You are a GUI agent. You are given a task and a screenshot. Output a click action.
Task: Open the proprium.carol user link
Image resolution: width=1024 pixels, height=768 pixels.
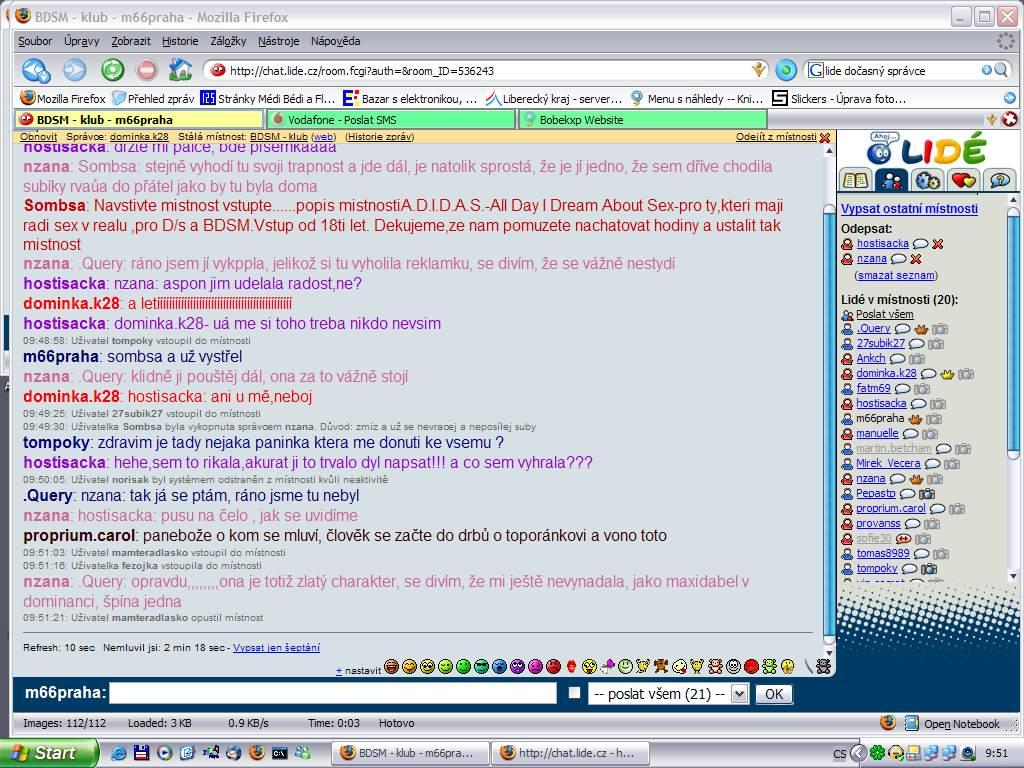(891, 509)
